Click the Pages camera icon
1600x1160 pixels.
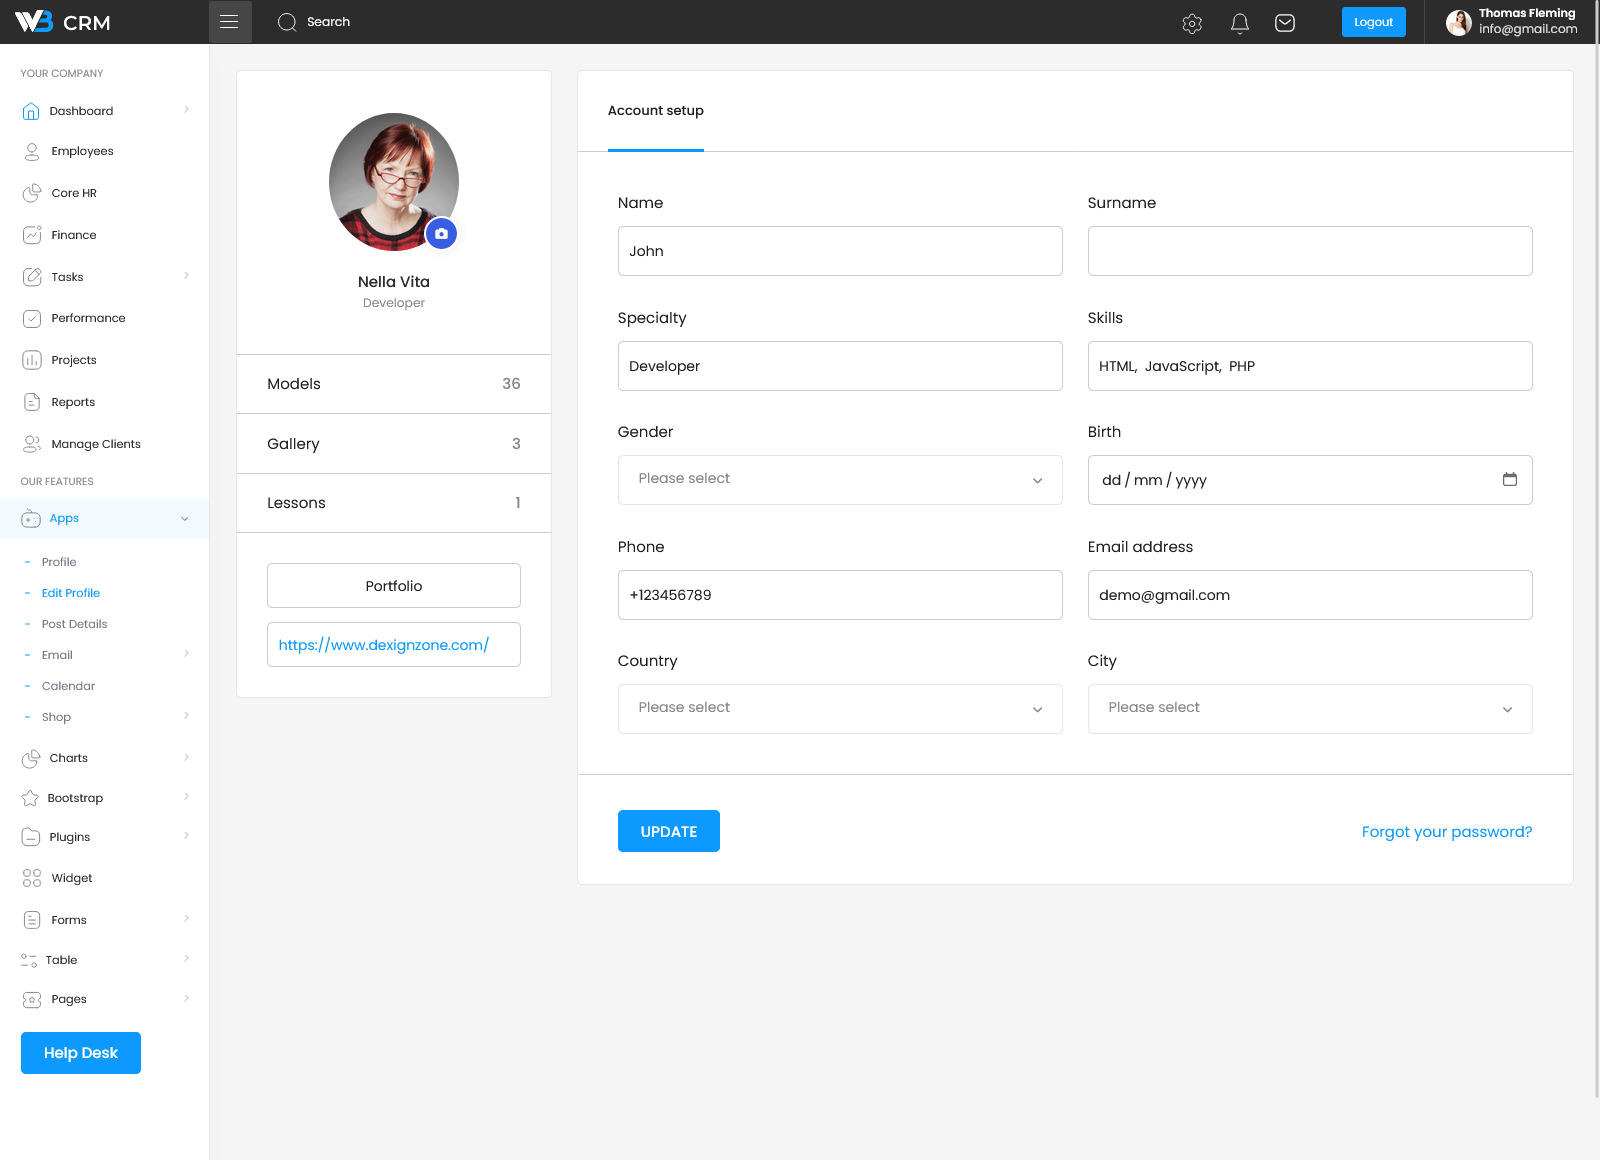tap(32, 999)
